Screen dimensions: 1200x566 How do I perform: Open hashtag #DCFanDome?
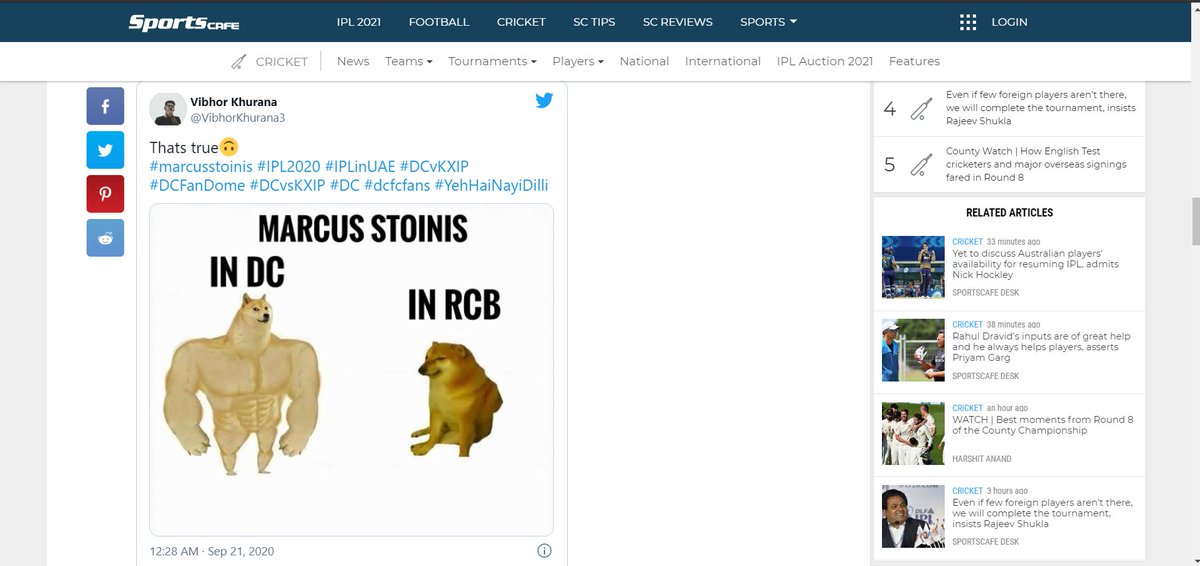pyautogui.click(x=197, y=185)
